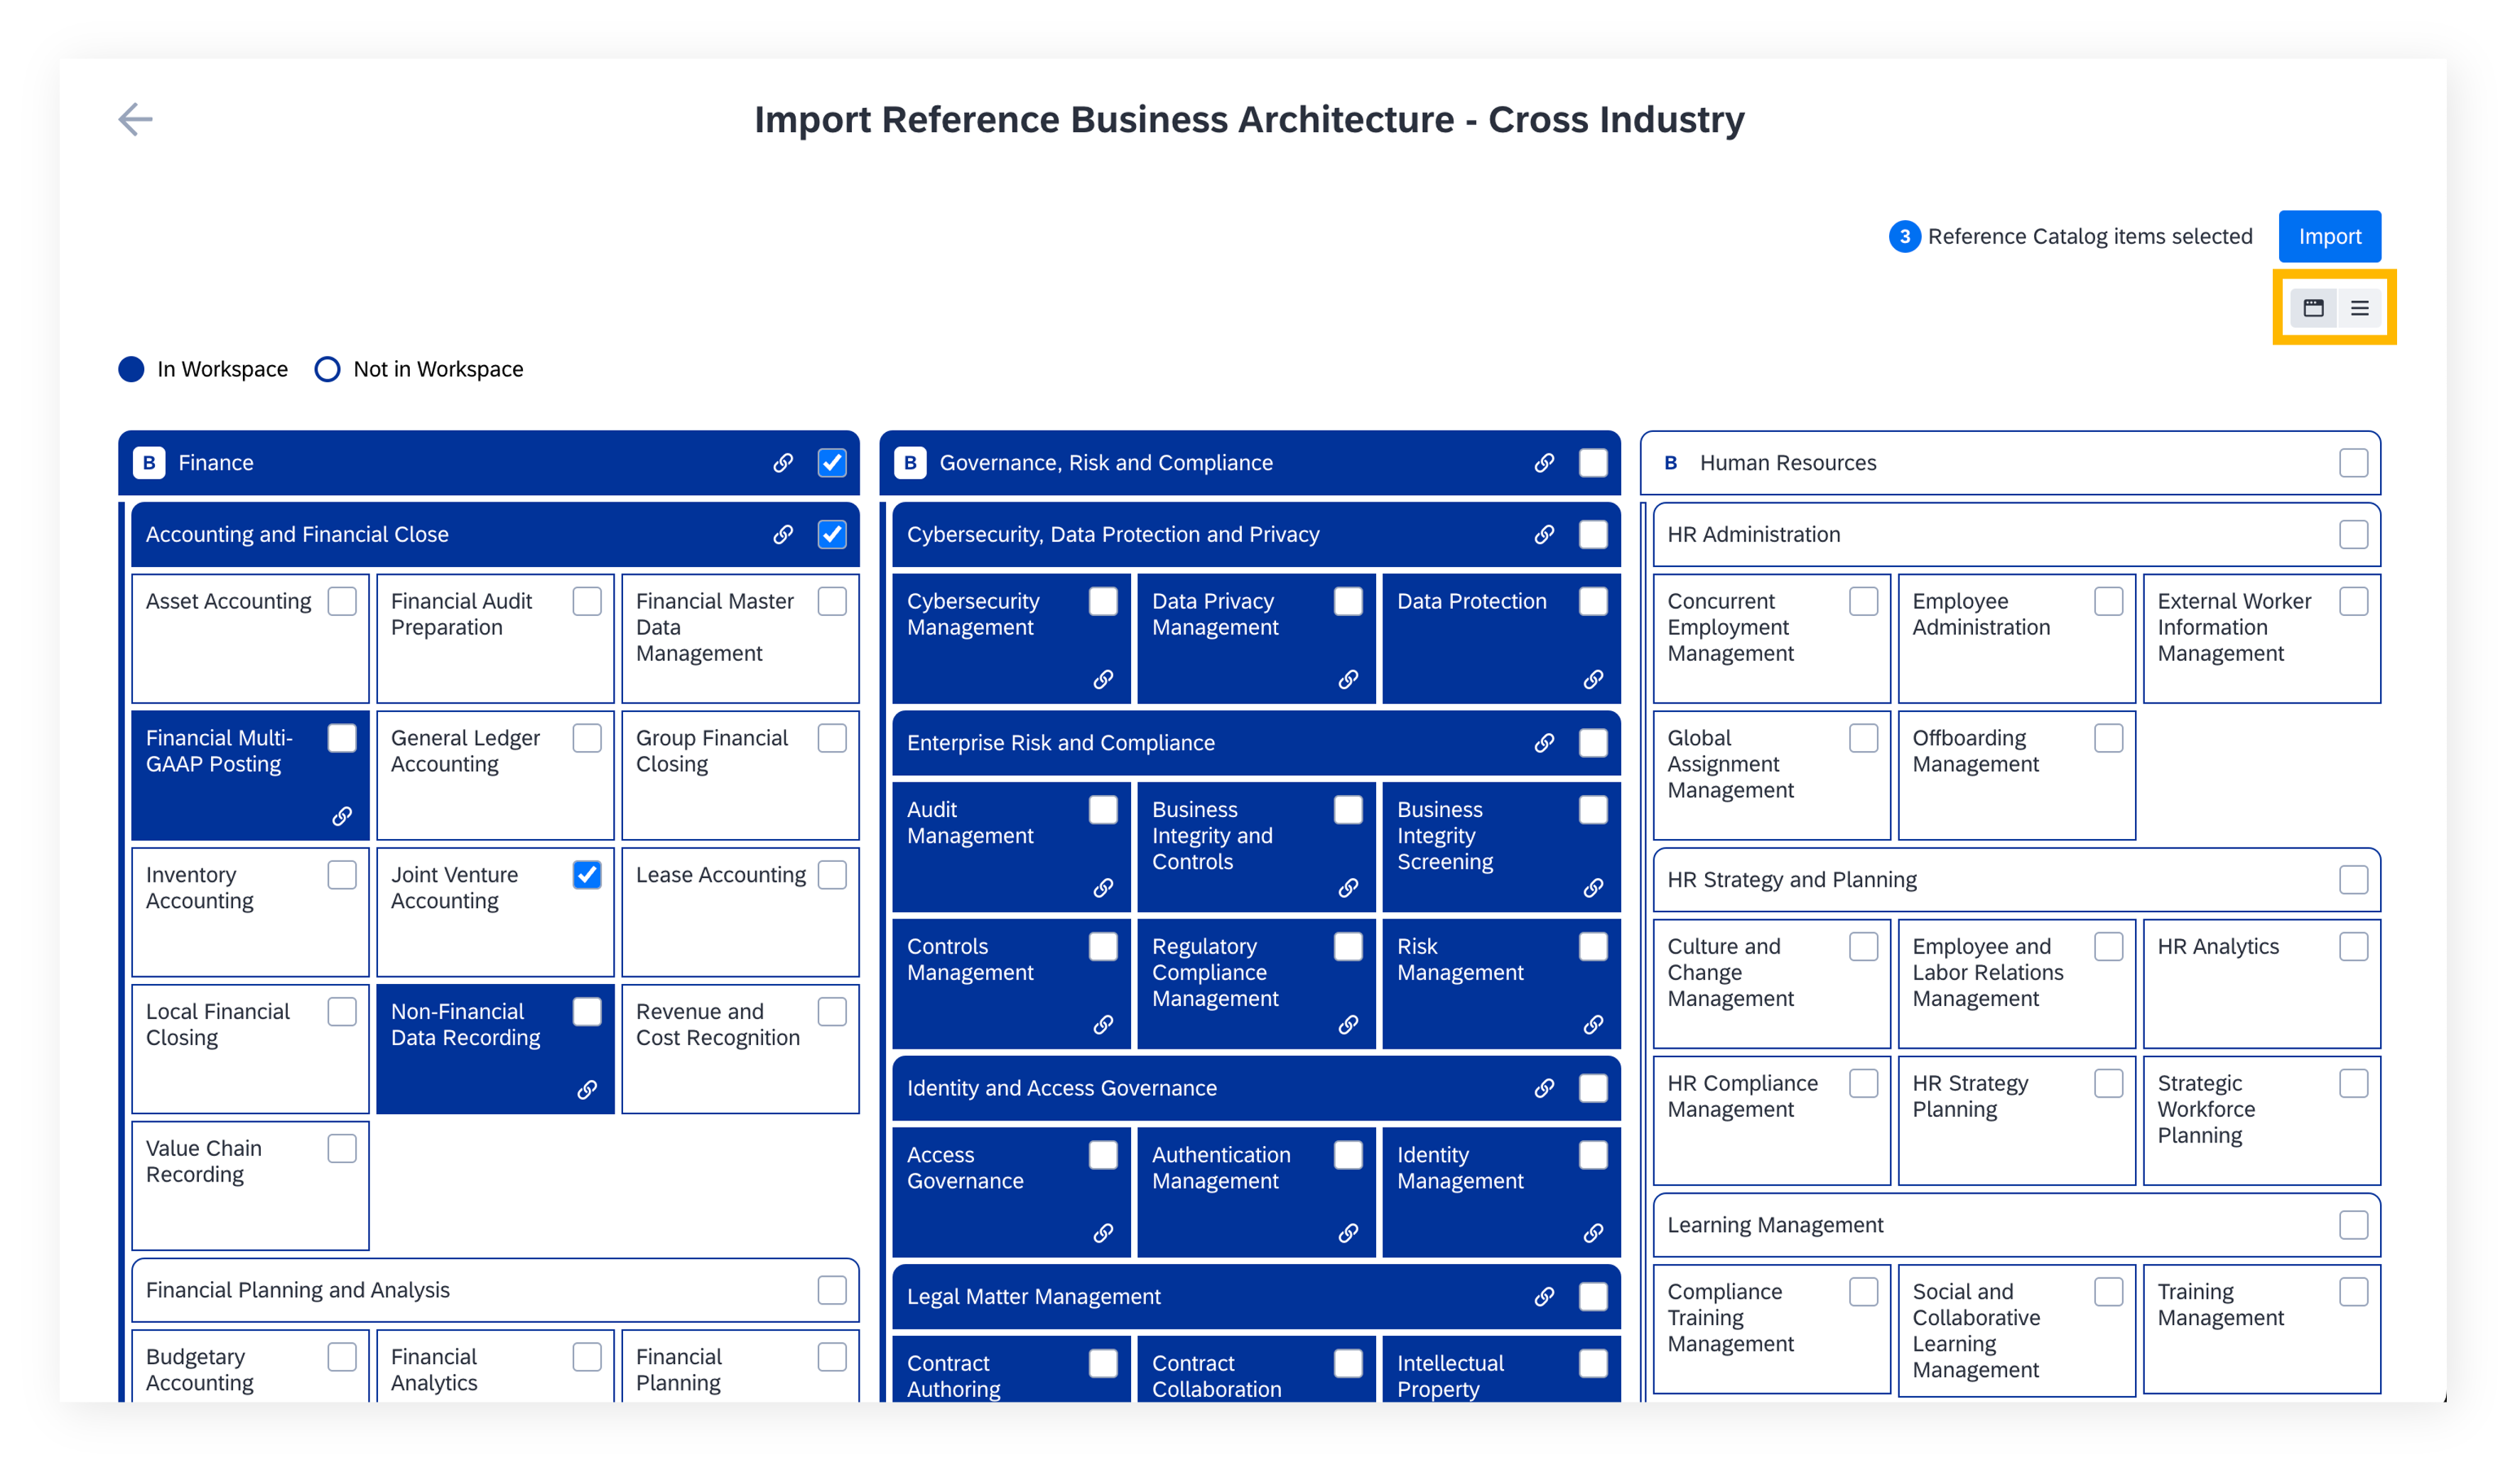Open Access Governance link icon
The image size is (2520, 1475).
pos(1103,1233)
